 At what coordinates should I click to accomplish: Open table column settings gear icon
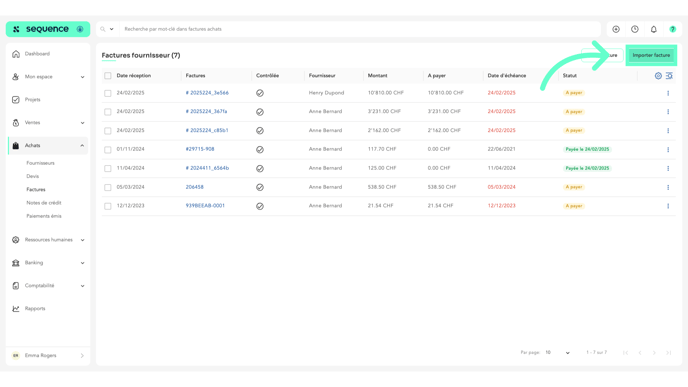click(x=658, y=76)
